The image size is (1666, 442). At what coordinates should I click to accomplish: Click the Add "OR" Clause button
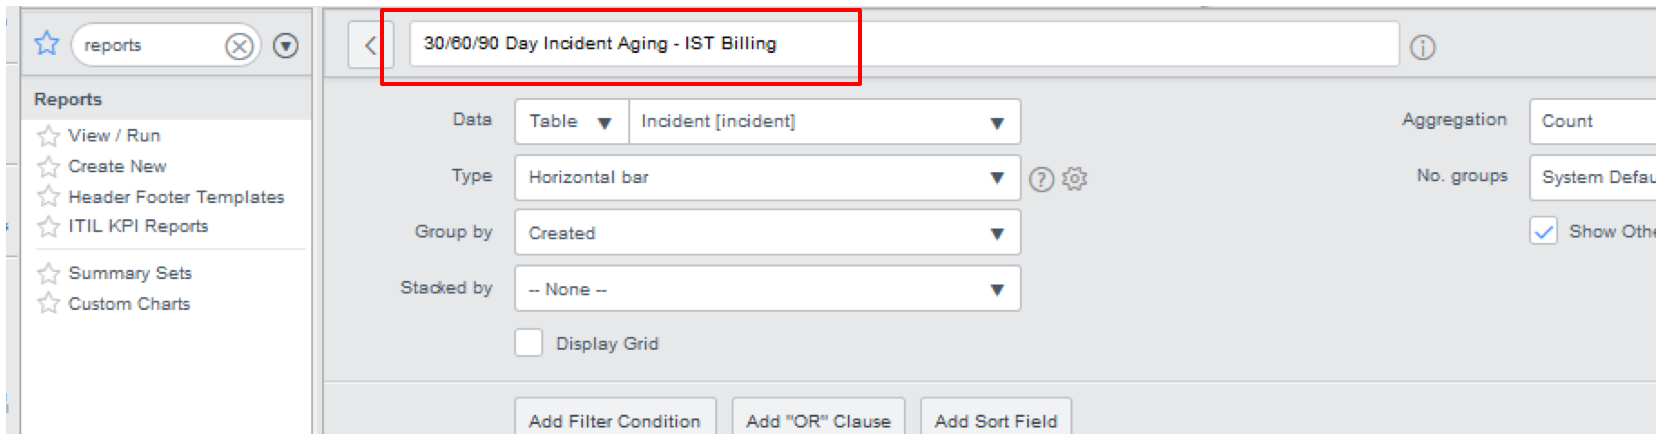click(x=818, y=420)
